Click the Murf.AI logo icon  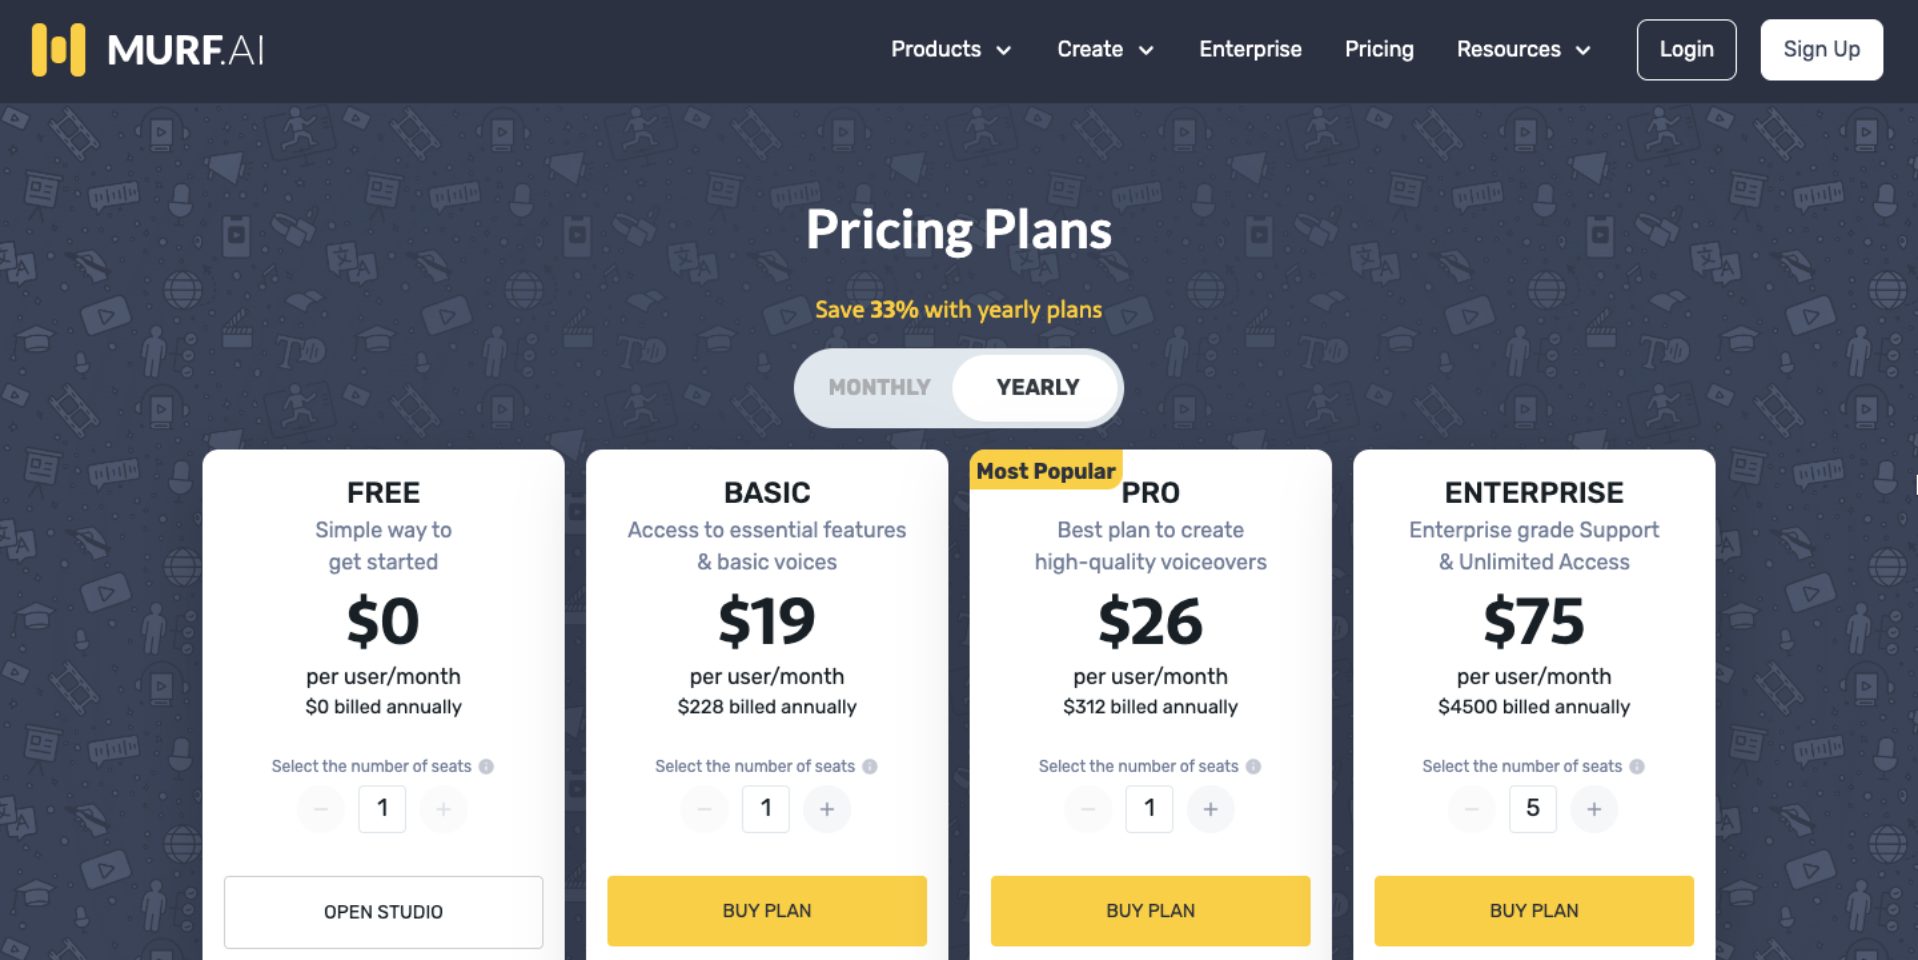(58, 50)
